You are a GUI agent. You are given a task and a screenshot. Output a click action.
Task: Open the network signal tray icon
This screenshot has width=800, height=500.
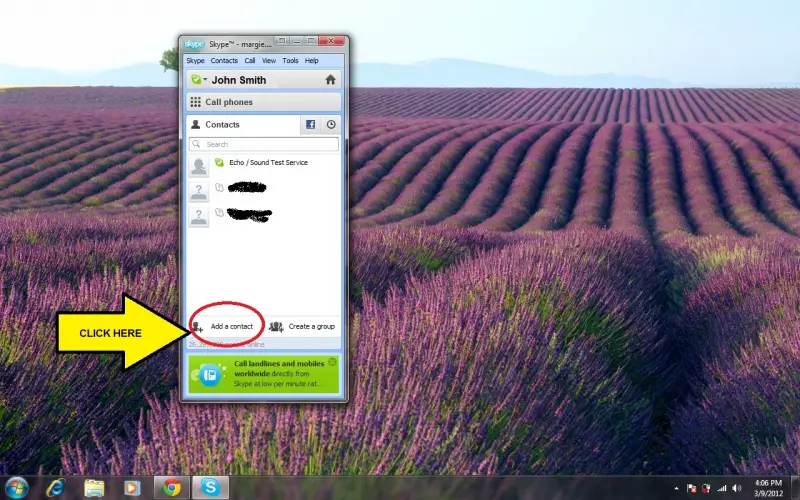pyautogui.click(x=722, y=489)
